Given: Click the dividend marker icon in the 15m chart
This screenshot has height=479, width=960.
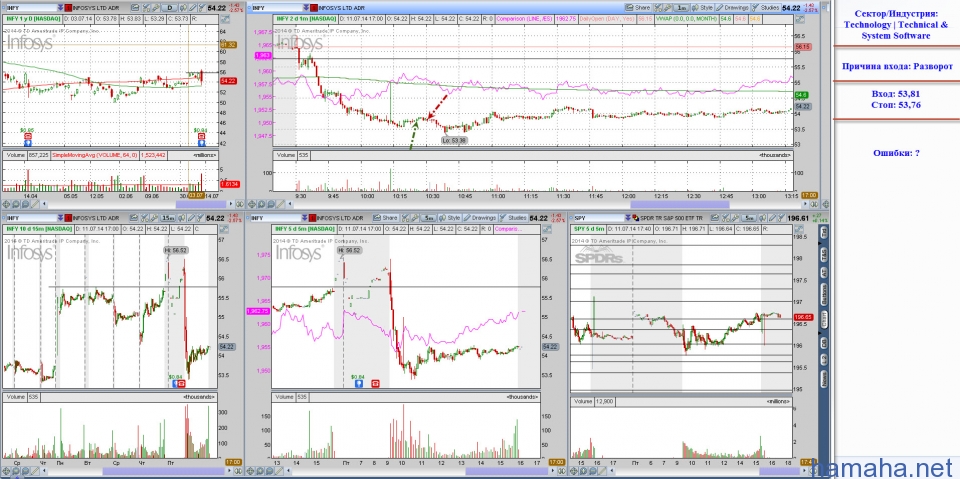Looking at the screenshot, I should click(175, 383).
